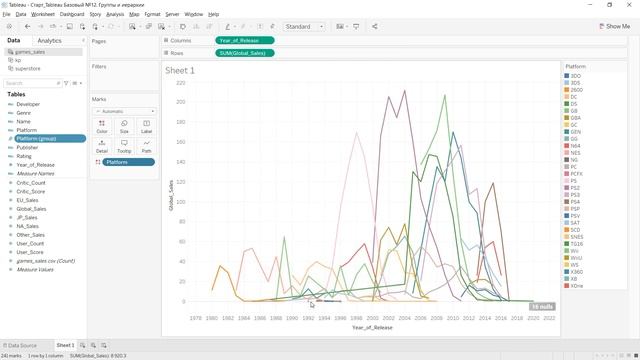This screenshot has width=640, height=360.
Task: Open the Worksheet menu
Action: 43,14
